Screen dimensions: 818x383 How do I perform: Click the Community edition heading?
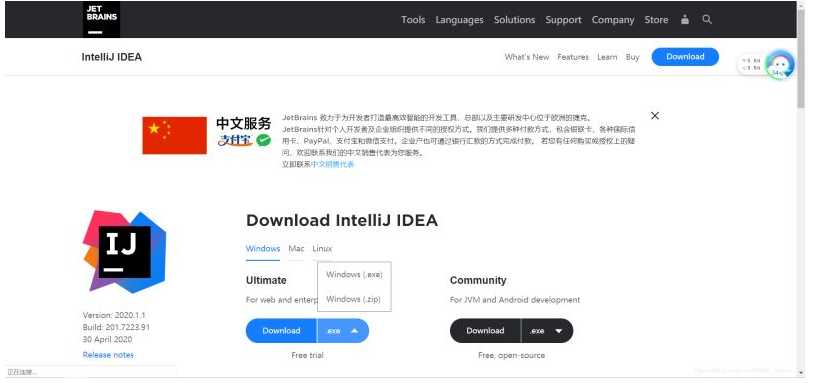478,281
